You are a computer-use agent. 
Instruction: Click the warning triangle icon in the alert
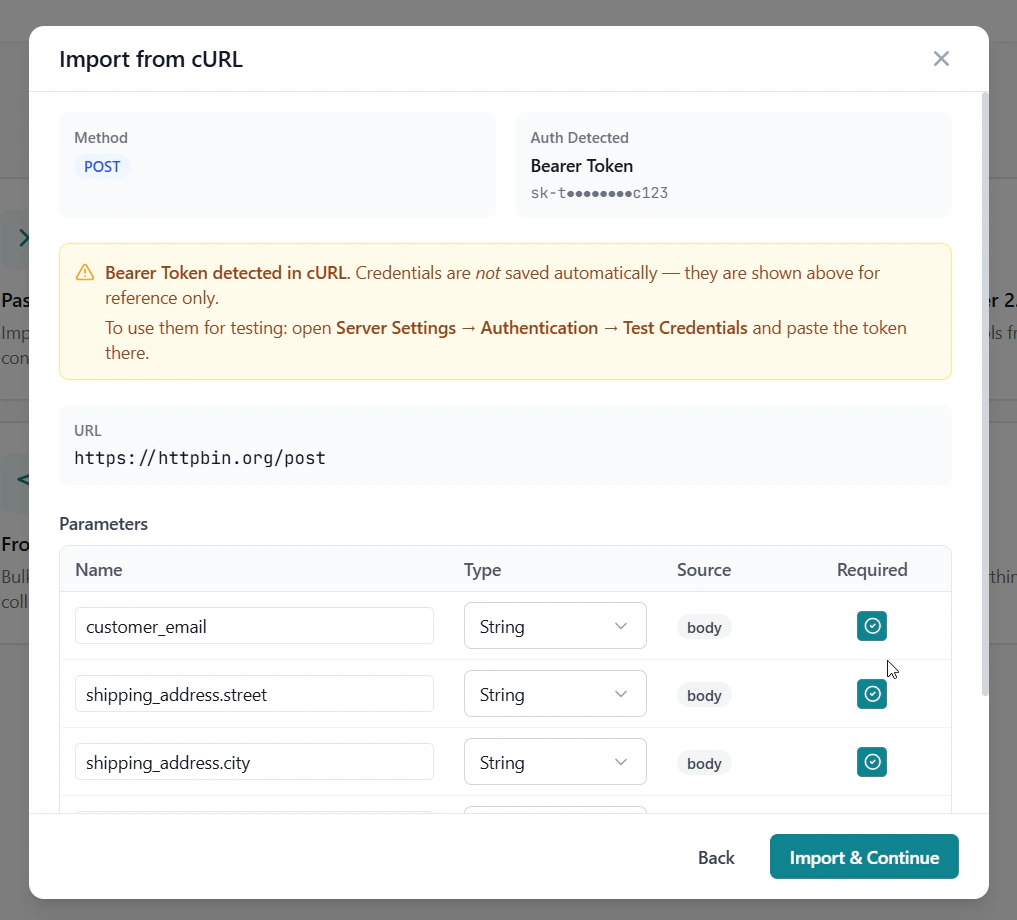(85, 272)
